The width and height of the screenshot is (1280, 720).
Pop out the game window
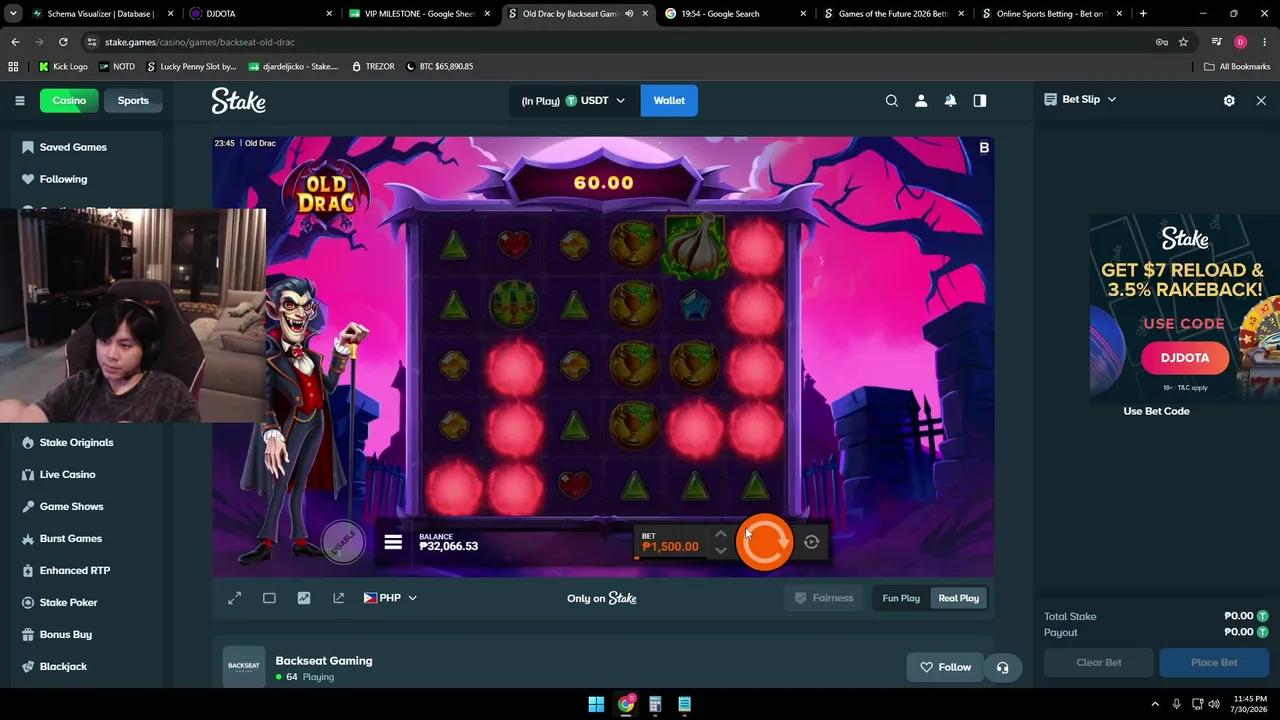click(338, 598)
